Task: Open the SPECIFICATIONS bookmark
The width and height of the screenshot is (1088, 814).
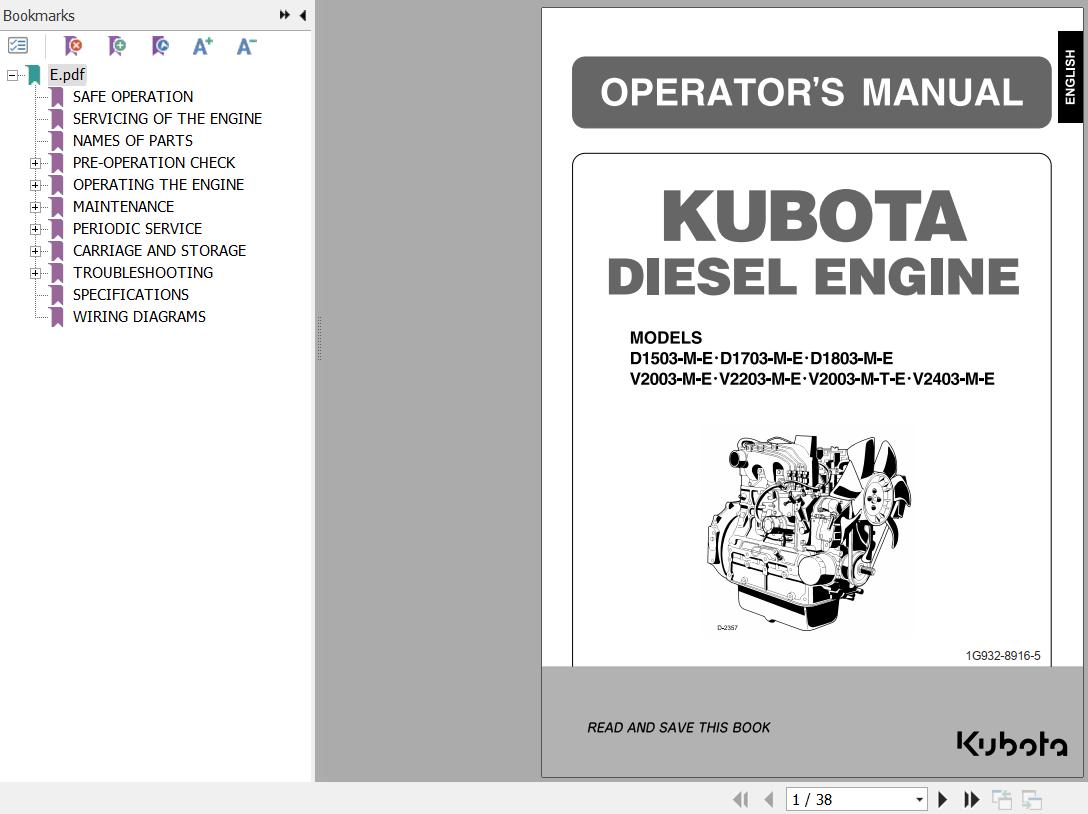Action: (131, 295)
